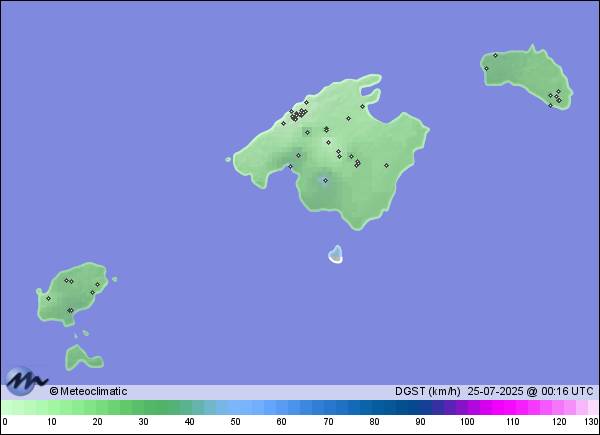600x435 pixels.
Task: Click the scale value 40
Action: pyautogui.click(x=189, y=422)
